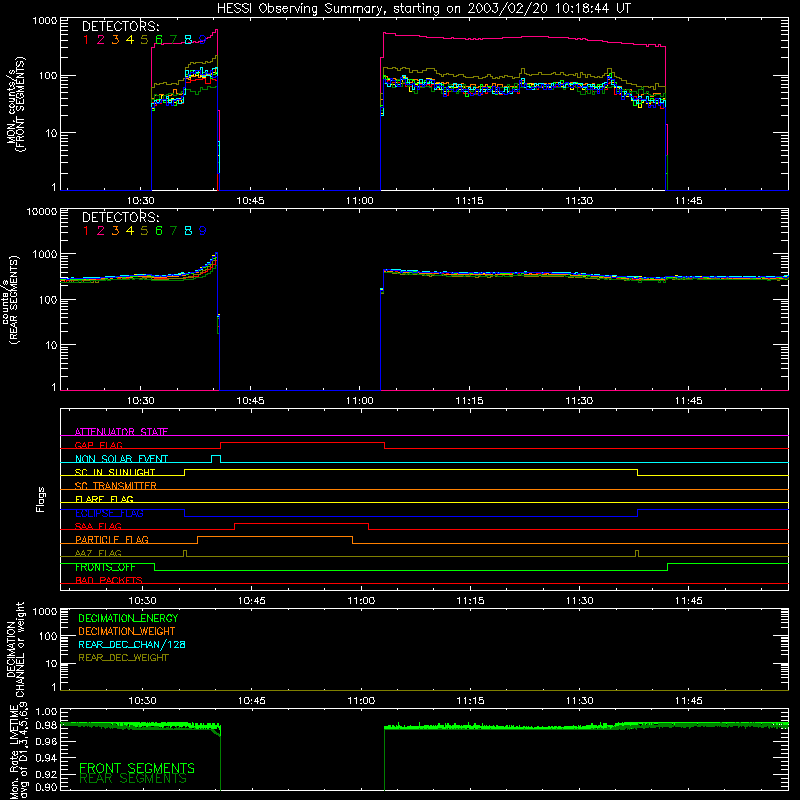Click the ECLIPSE_FLAG label

pyautogui.click(x=109, y=513)
